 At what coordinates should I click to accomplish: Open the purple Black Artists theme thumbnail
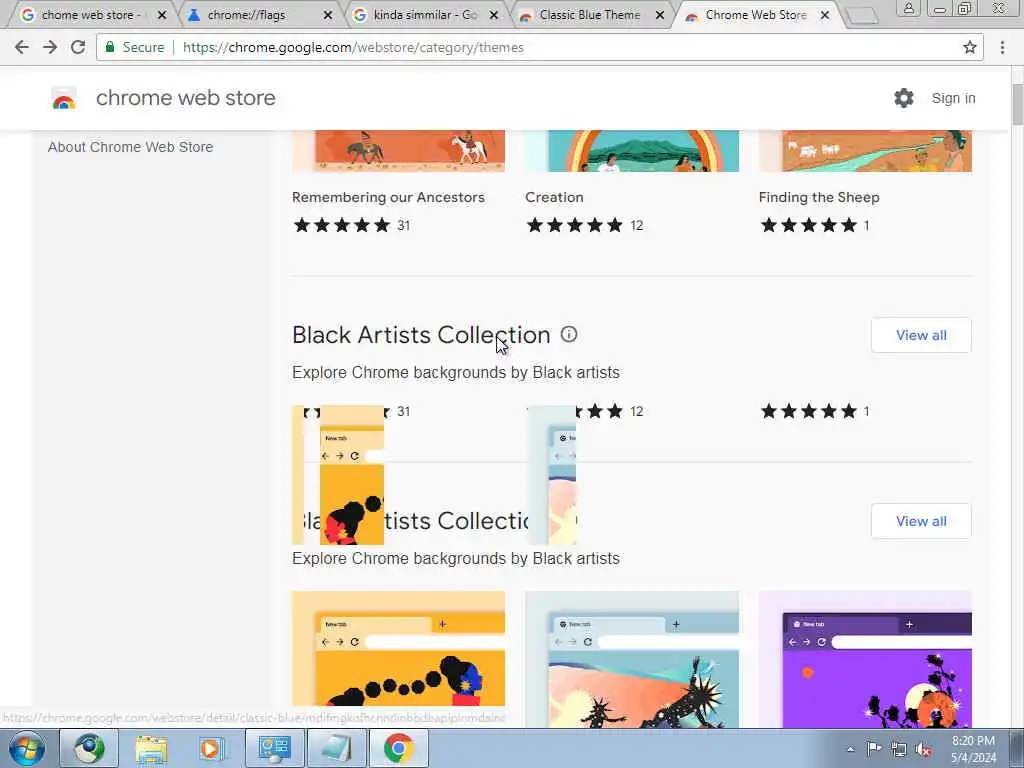pos(865,658)
